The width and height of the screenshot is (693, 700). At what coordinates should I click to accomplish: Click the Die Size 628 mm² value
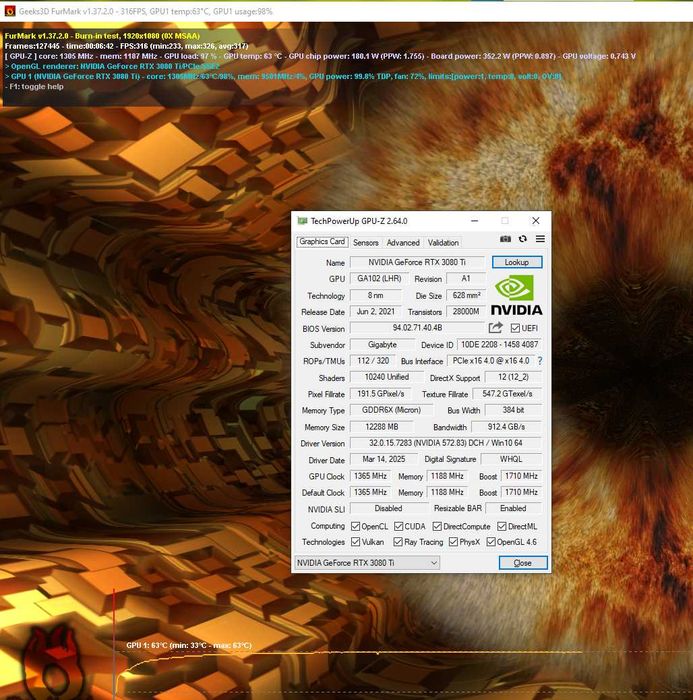(x=466, y=295)
